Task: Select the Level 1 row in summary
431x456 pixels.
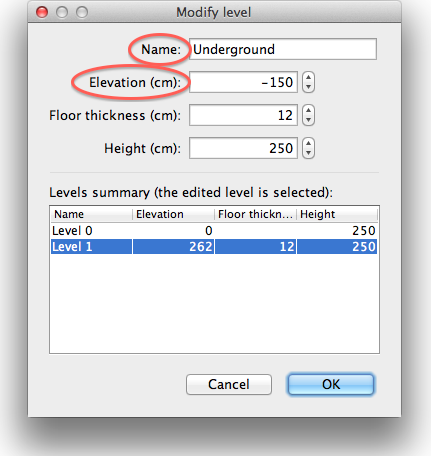Action: [x=214, y=247]
